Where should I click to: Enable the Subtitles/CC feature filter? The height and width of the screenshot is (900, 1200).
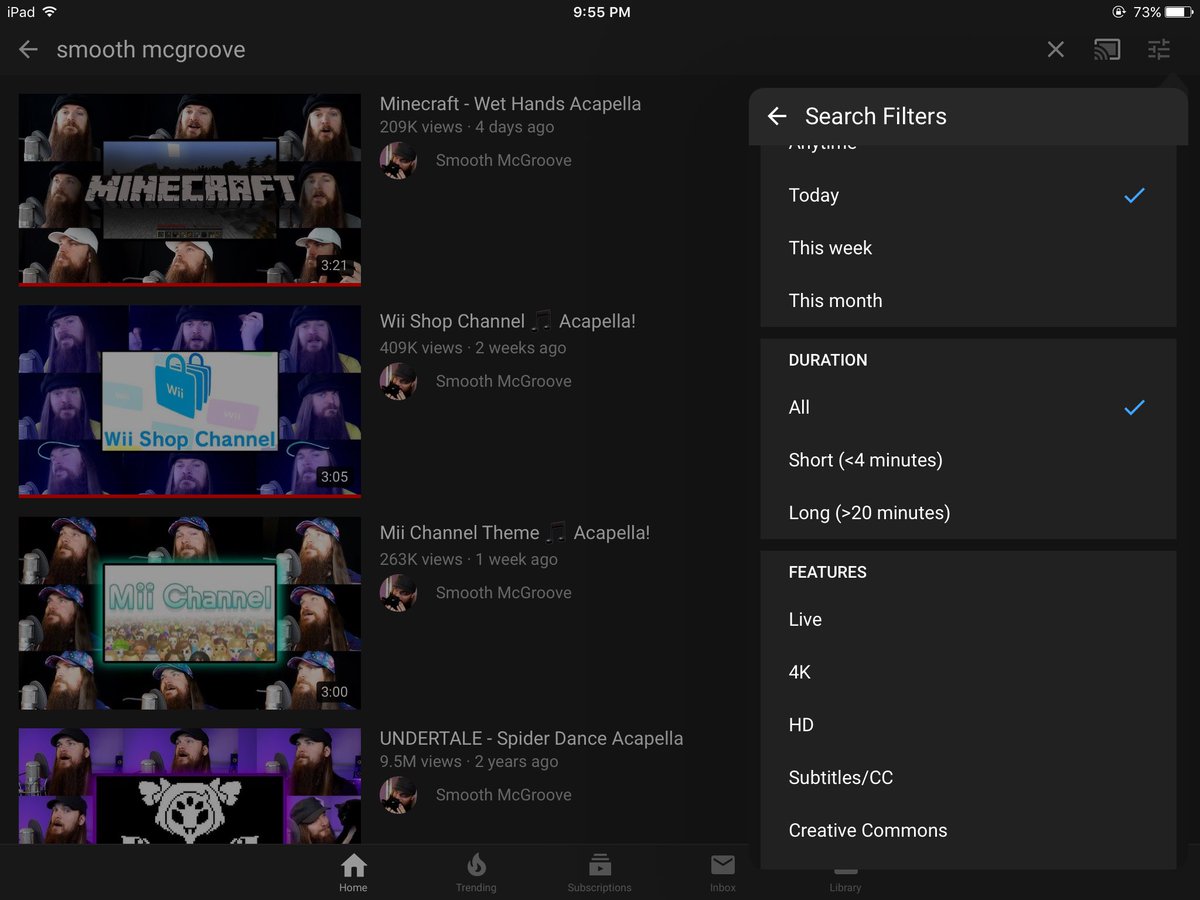[x=968, y=777]
